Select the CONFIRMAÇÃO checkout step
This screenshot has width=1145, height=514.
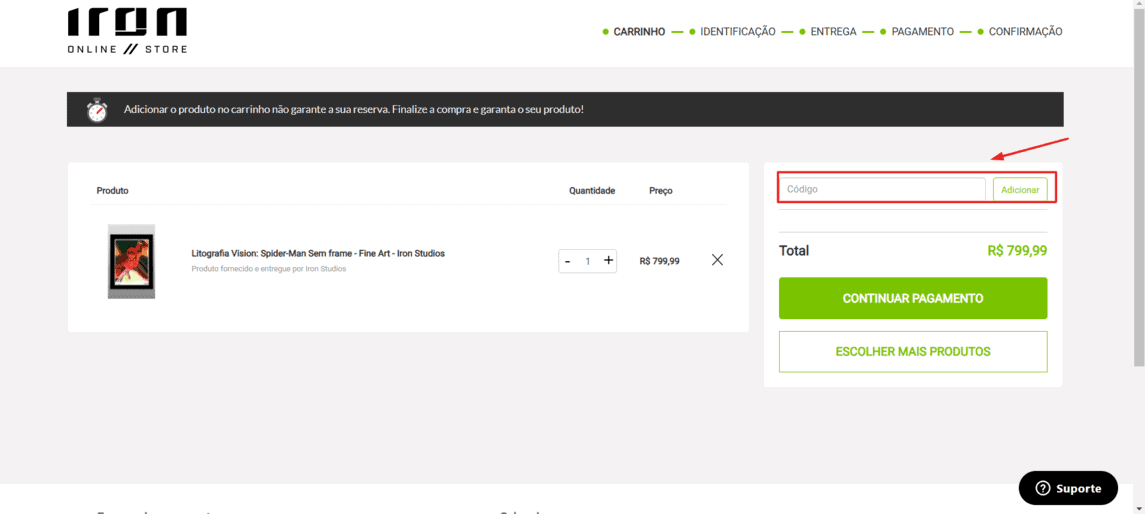pos(1025,32)
